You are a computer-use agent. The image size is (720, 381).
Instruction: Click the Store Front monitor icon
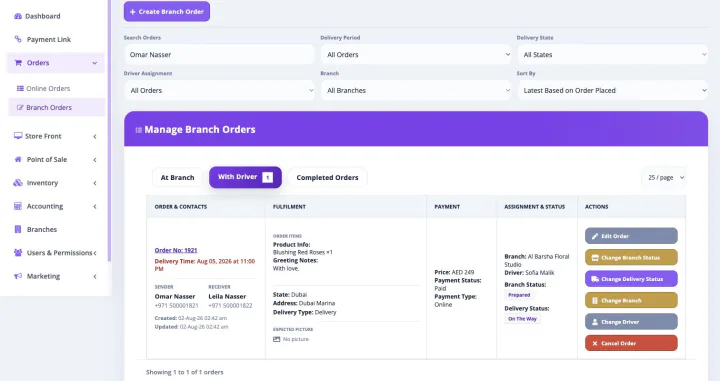(x=18, y=136)
